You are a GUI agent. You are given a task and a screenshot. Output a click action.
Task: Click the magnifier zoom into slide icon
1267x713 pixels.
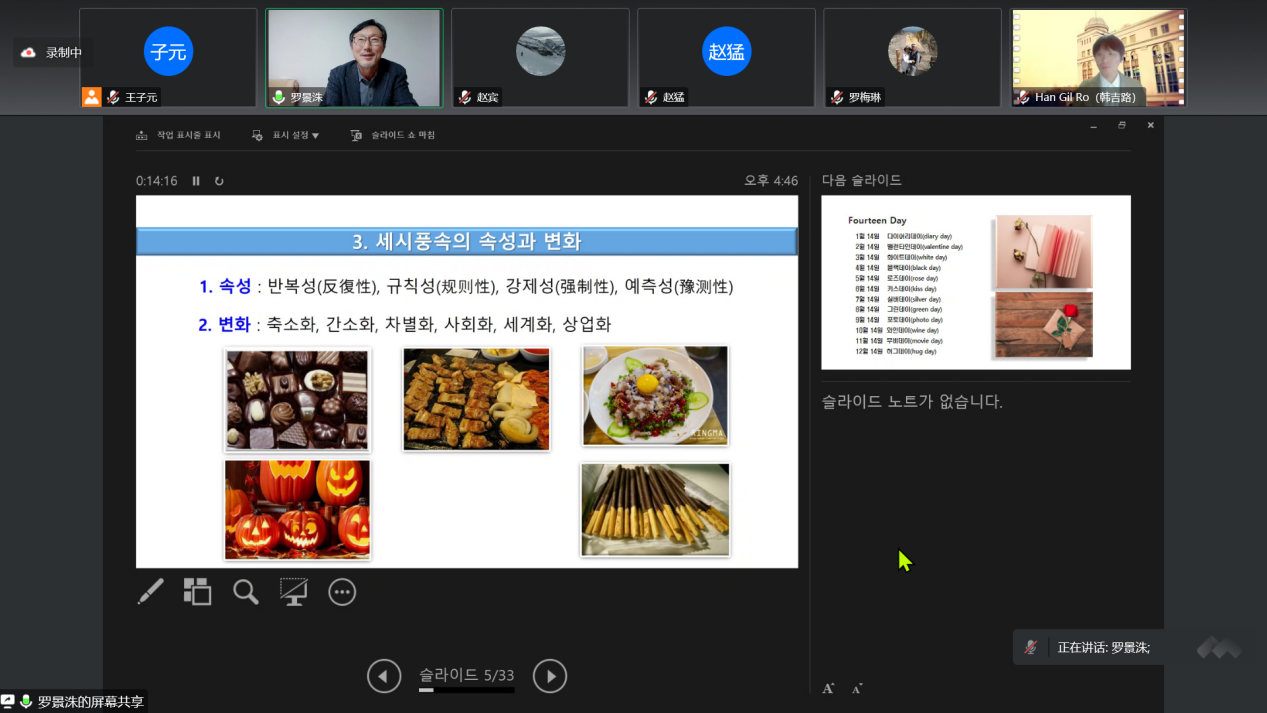pos(245,592)
